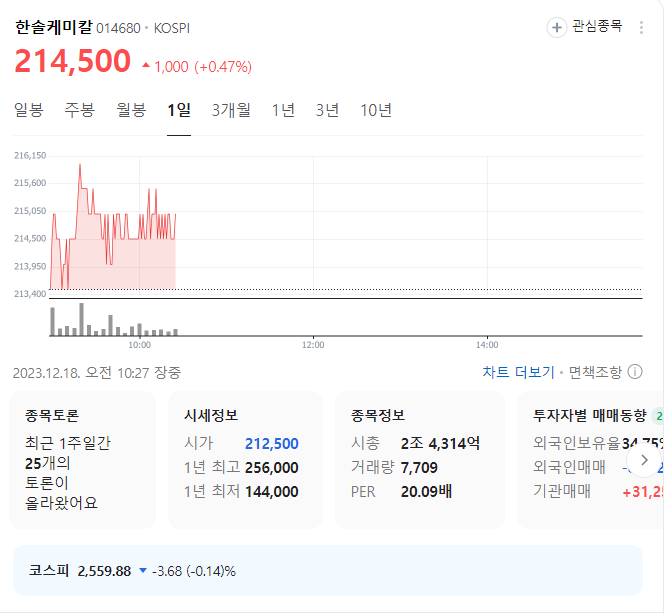Image resolution: width=664 pixels, height=614 pixels.
Task: Click the 거래량 value 7,709
Action: coord(419,467)
